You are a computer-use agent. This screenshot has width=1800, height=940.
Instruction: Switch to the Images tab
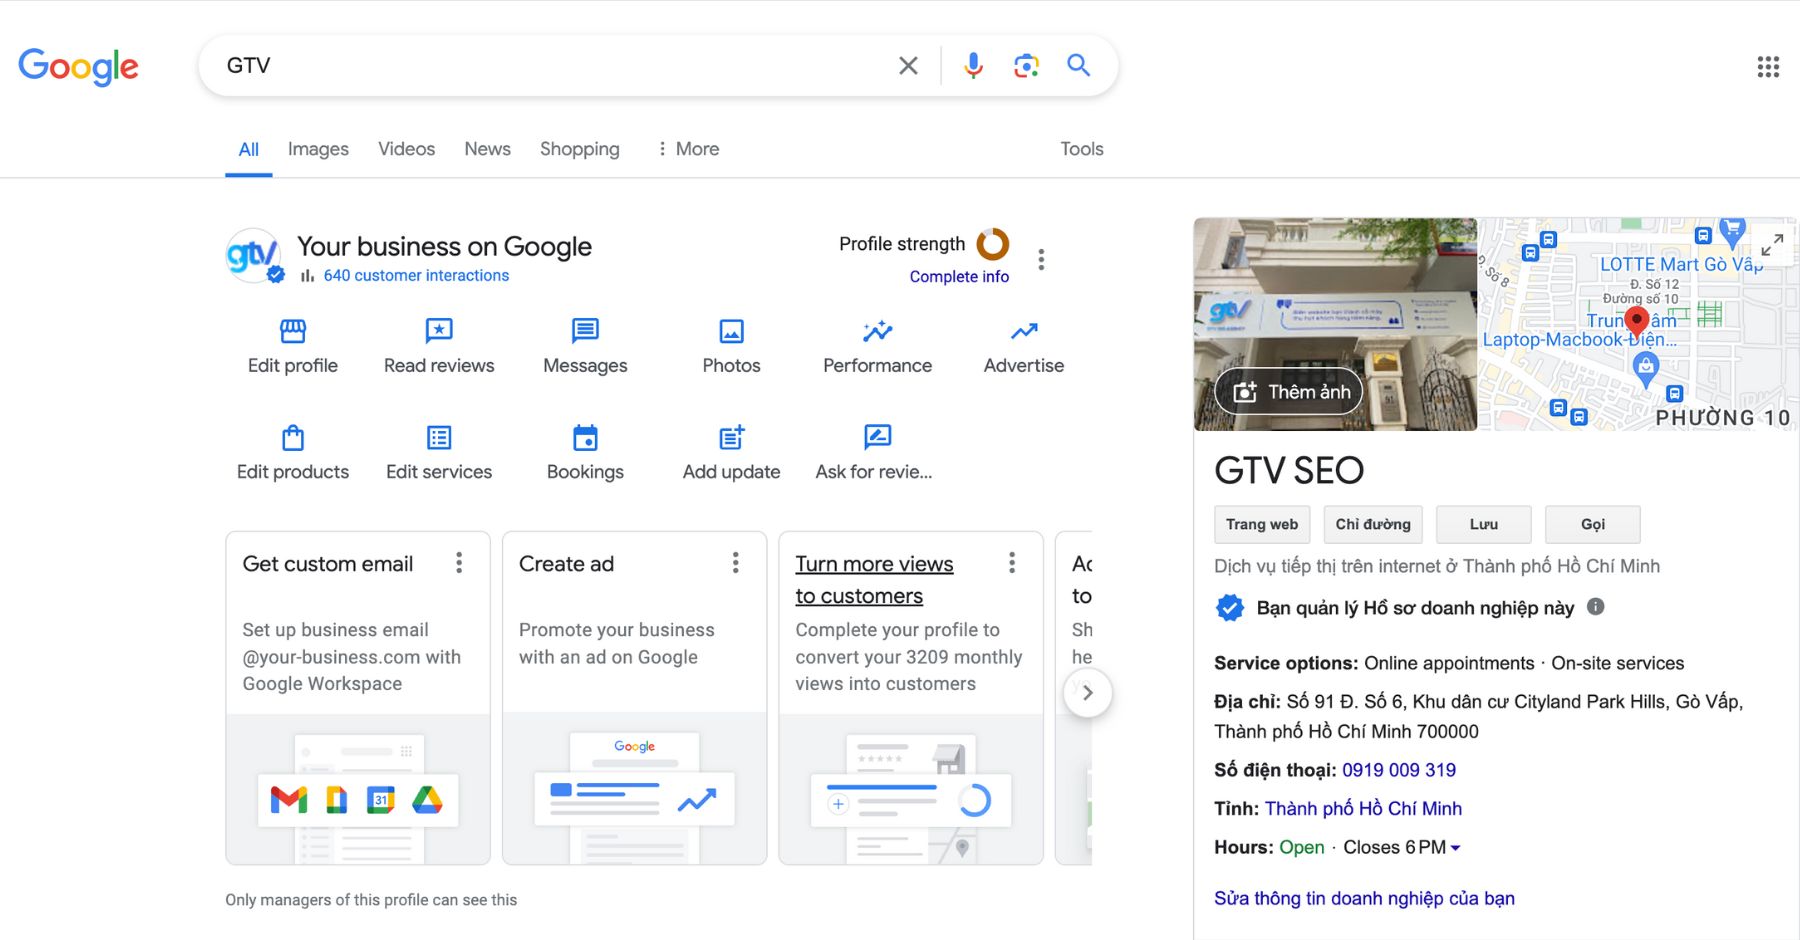point(317,148)
